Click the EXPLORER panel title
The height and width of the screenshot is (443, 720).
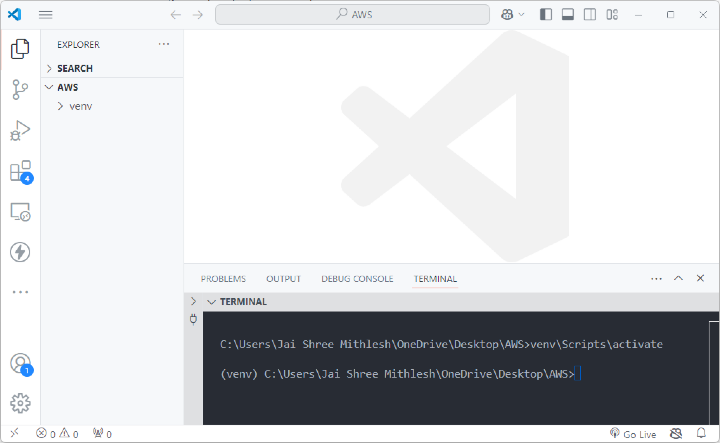79,45
